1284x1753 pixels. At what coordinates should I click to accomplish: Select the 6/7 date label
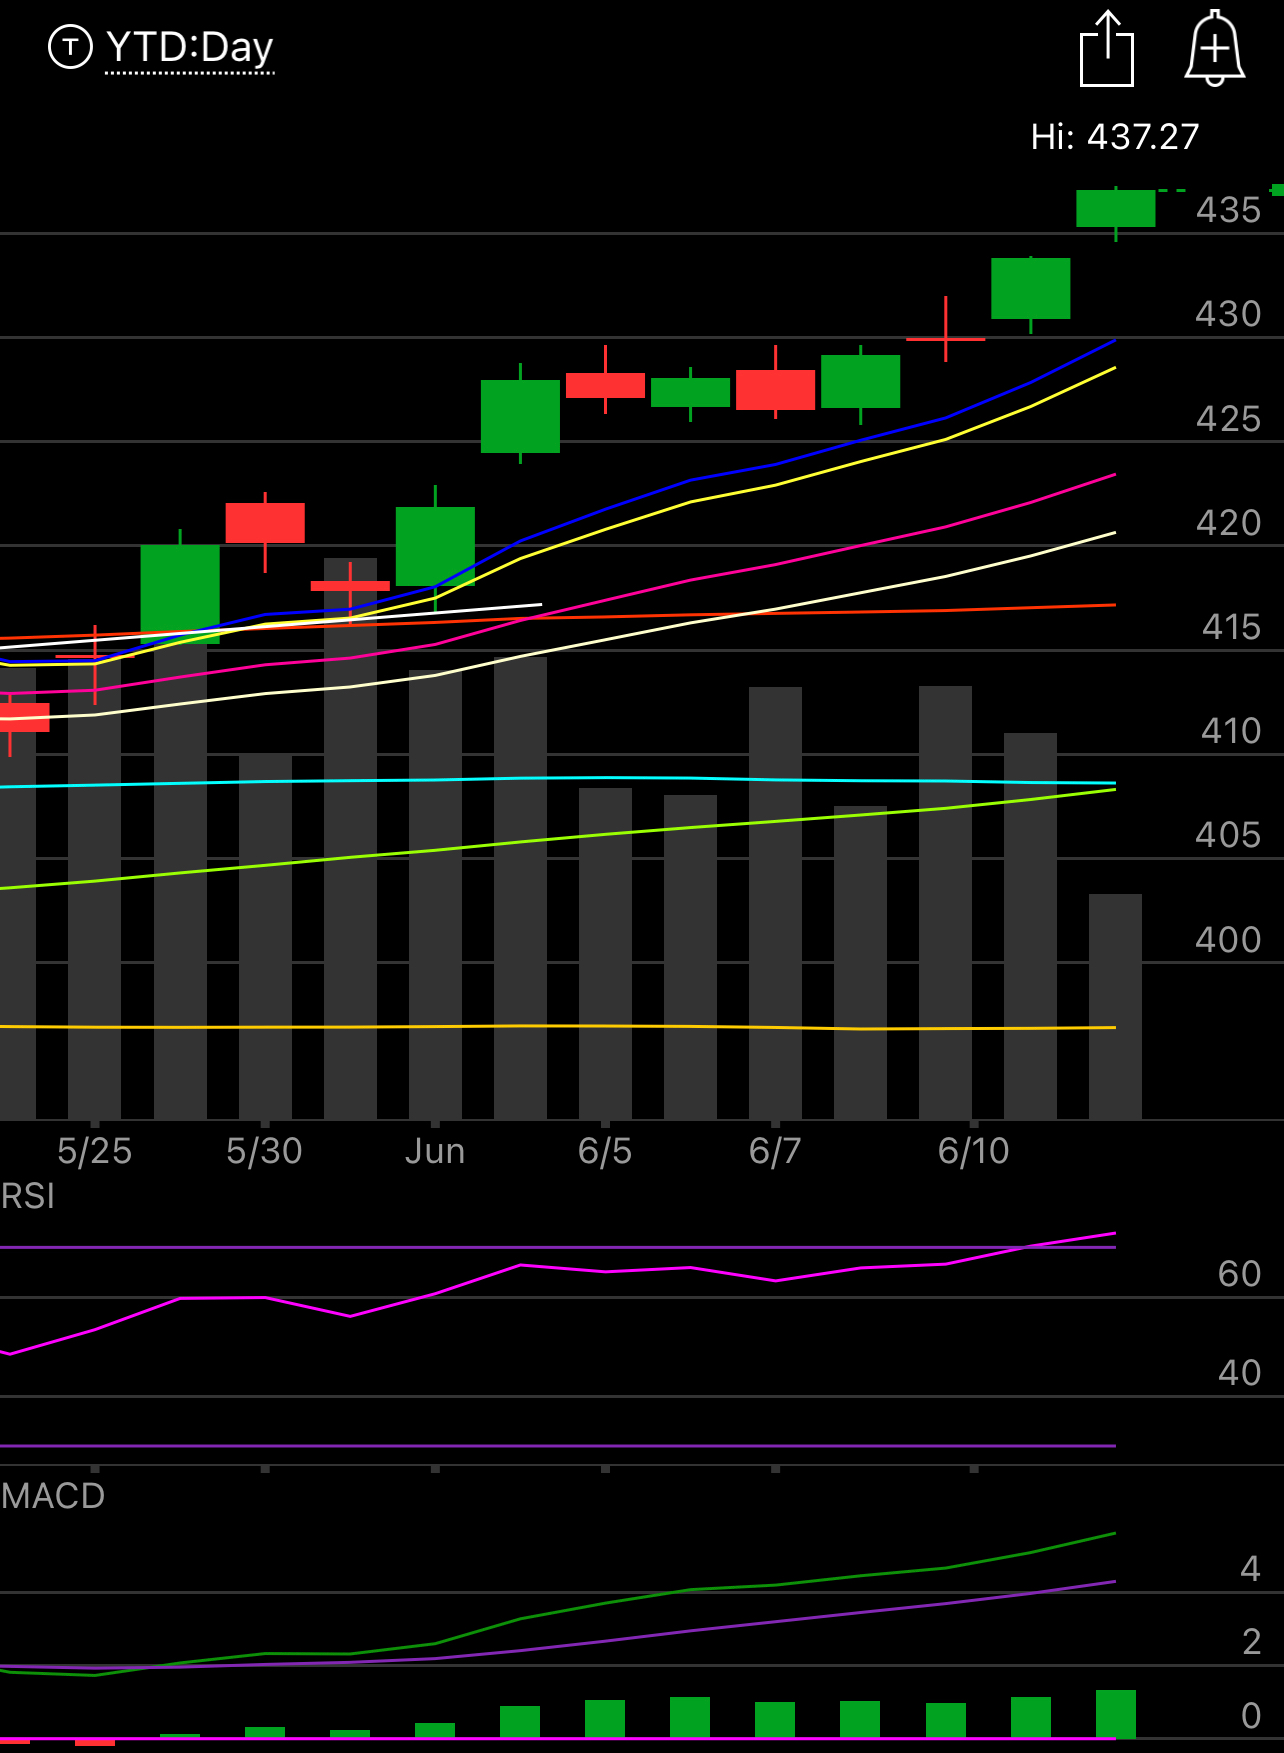pos(775,1151)
